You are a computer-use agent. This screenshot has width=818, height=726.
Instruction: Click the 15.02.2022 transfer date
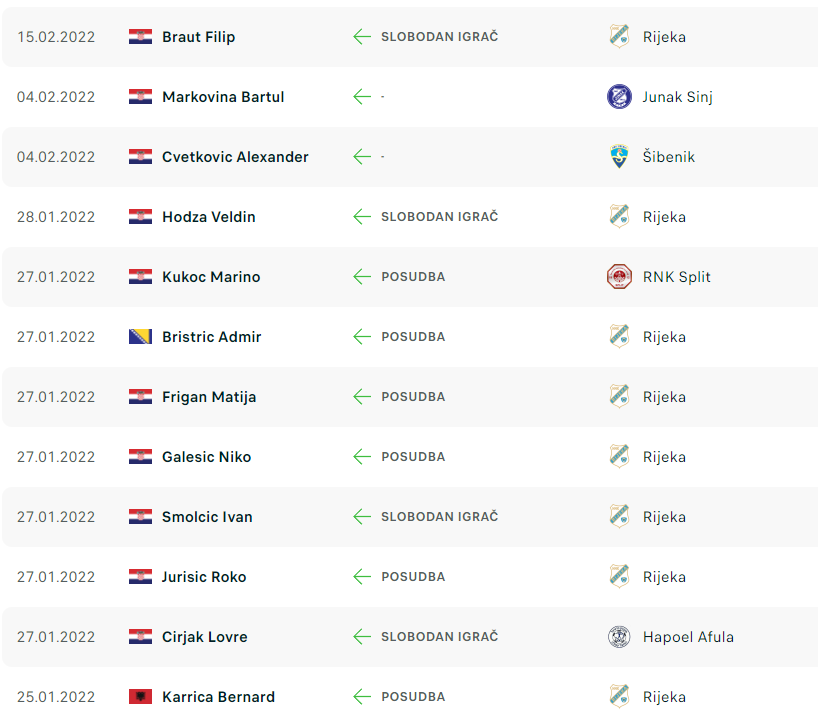point(56,37)
